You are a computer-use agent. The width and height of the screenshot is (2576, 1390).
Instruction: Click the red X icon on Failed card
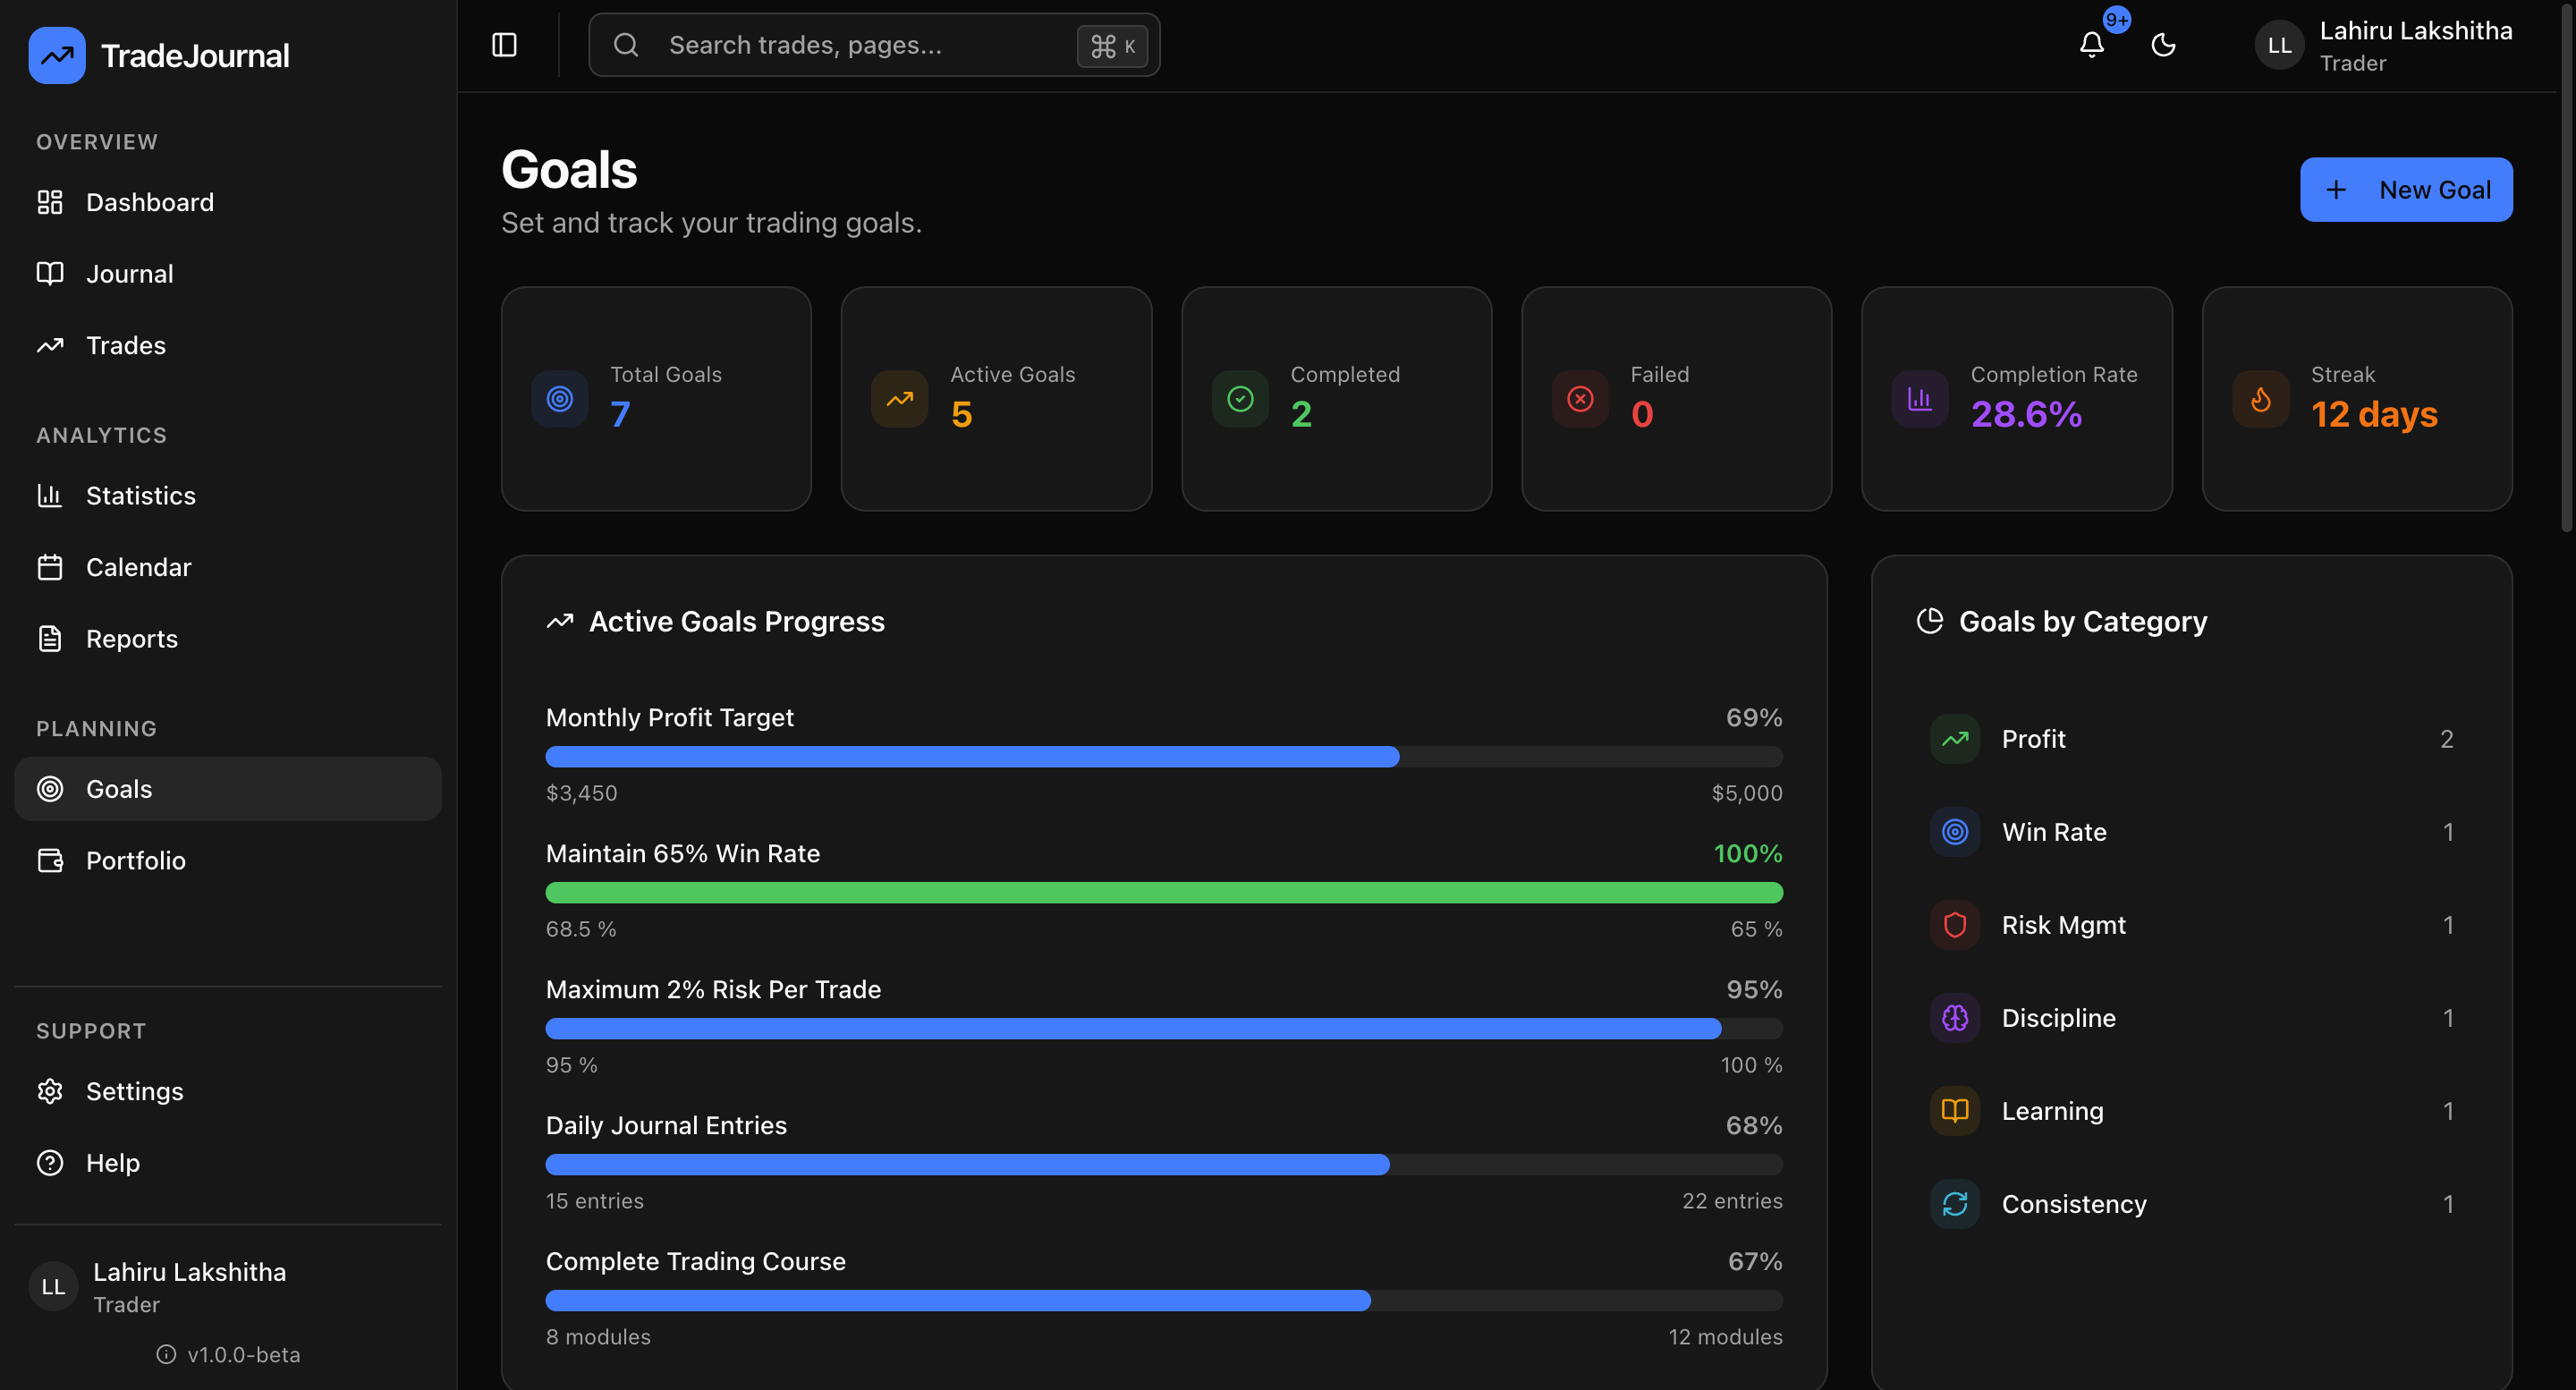click(1579, 398)
